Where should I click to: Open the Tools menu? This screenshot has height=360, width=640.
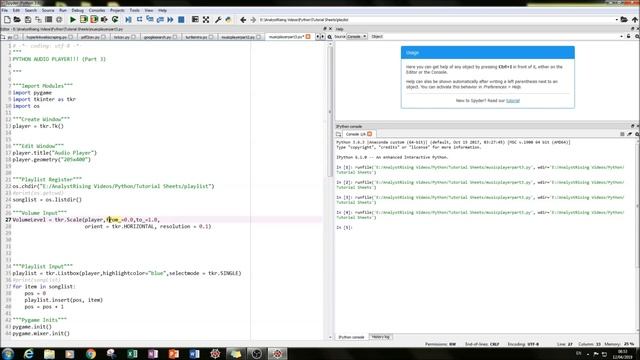click(134, 10)
